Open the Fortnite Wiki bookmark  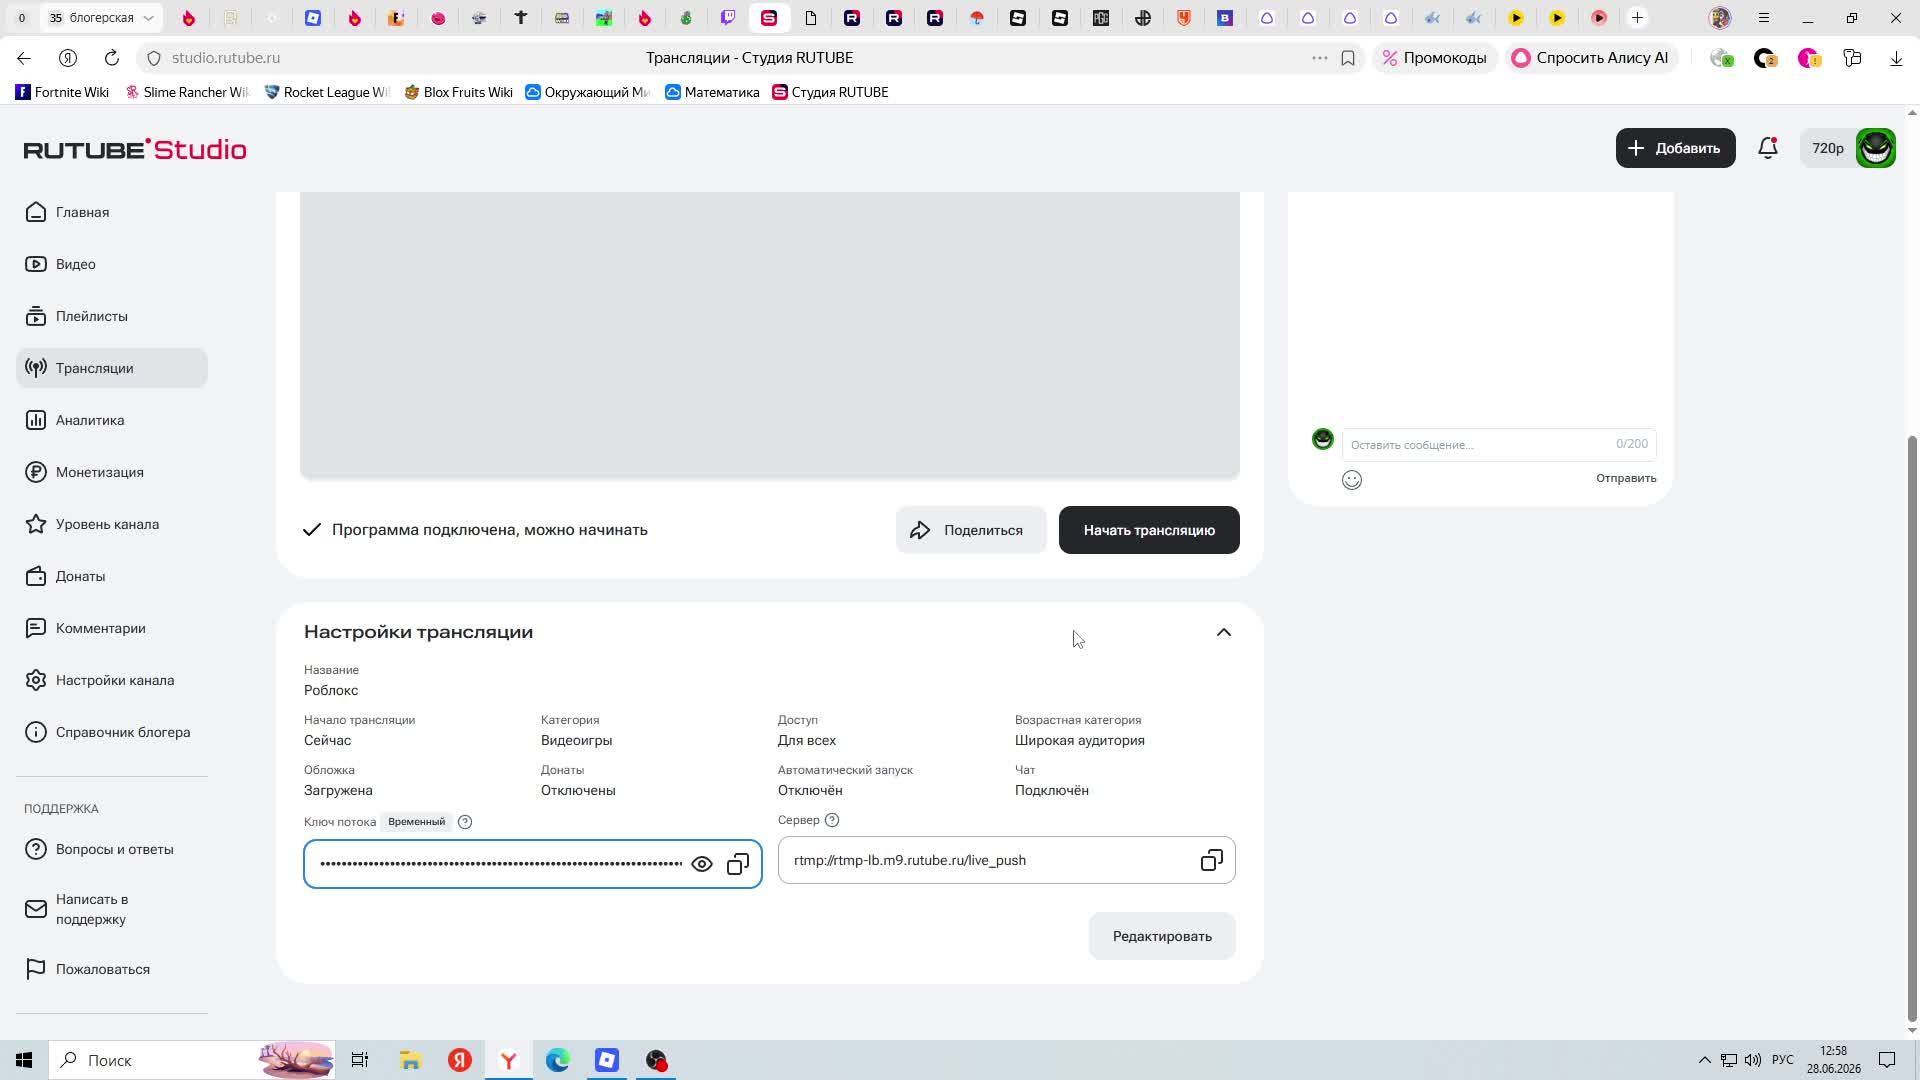62,92
